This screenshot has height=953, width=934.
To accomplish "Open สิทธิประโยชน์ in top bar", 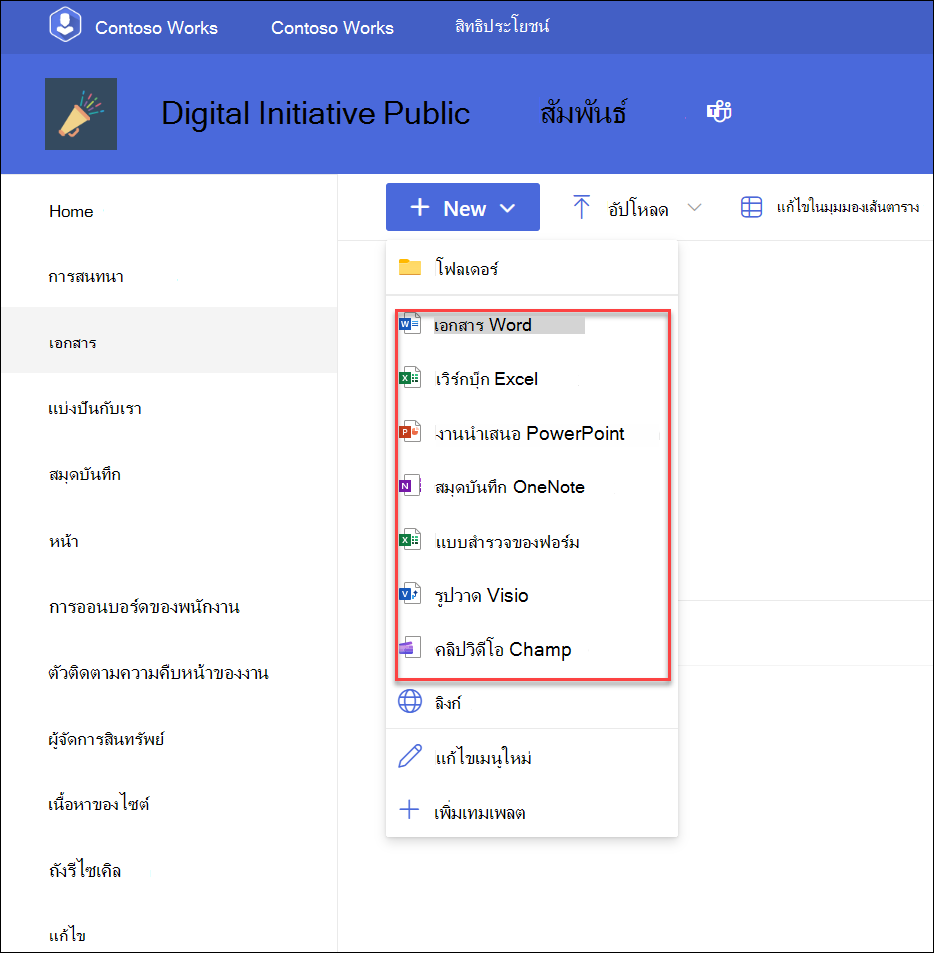I will (x=502, y=26).
